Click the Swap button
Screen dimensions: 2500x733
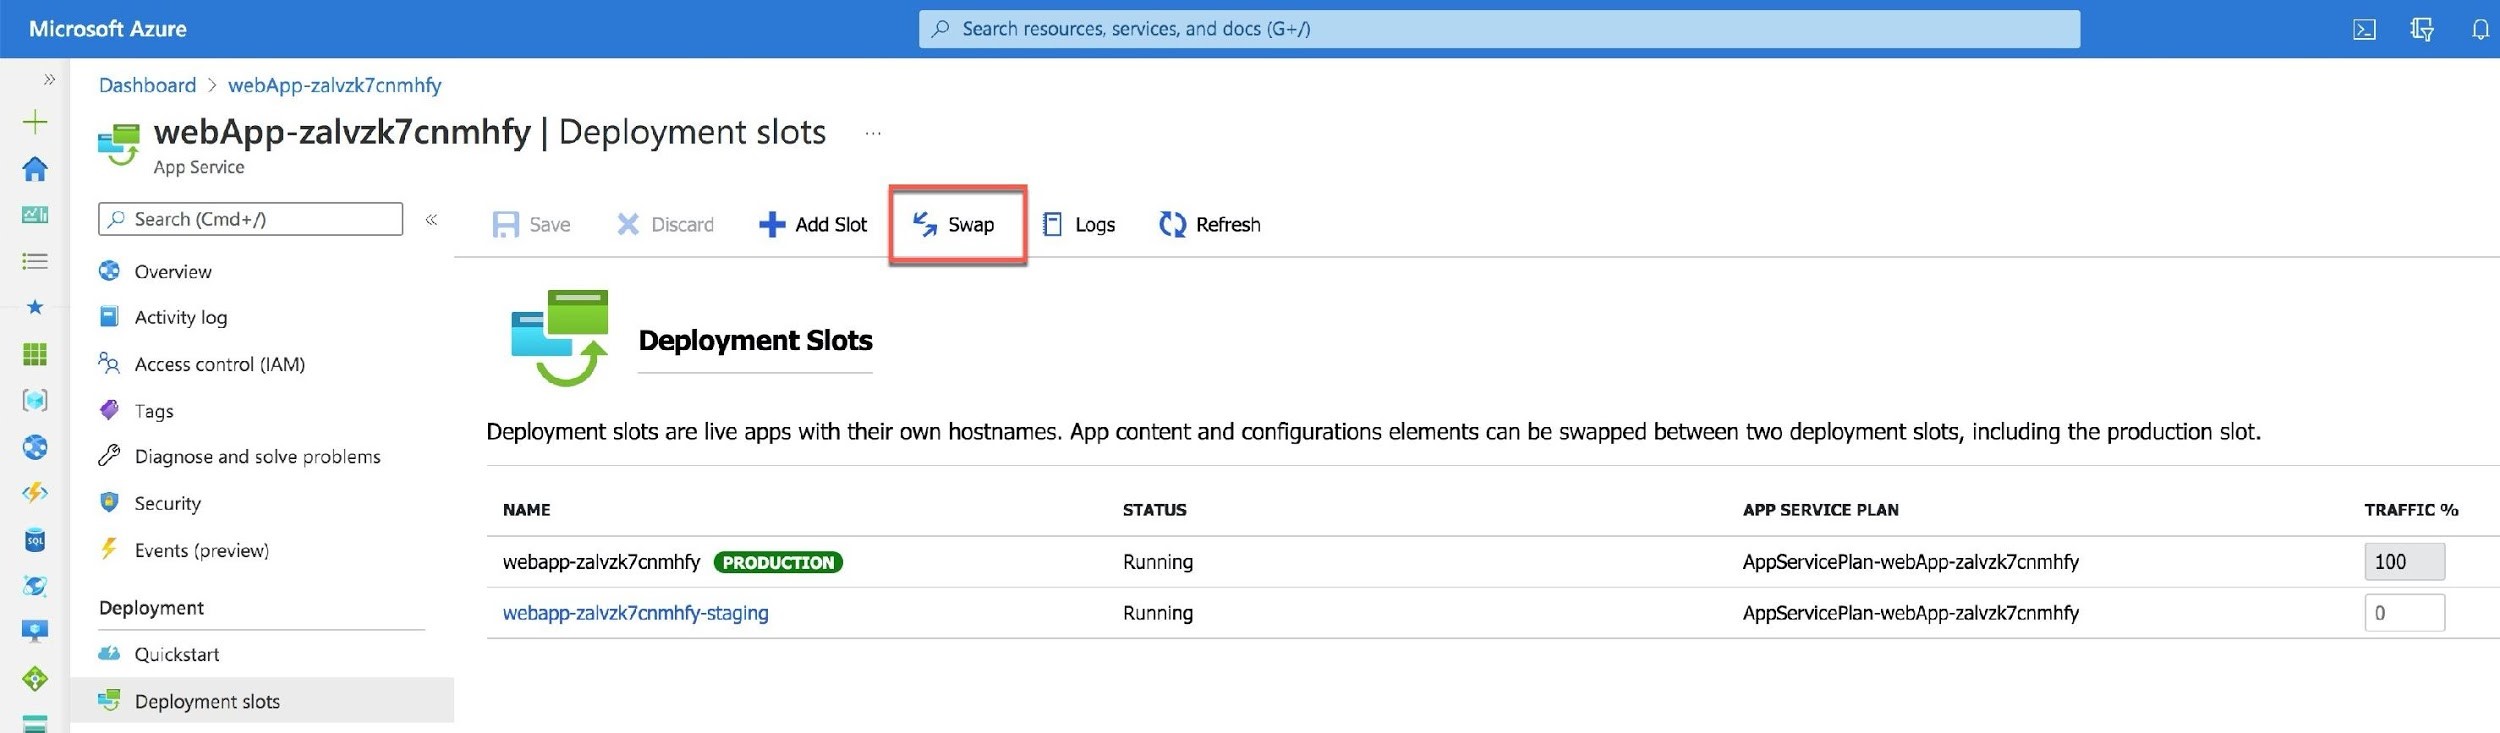point(956,224)
